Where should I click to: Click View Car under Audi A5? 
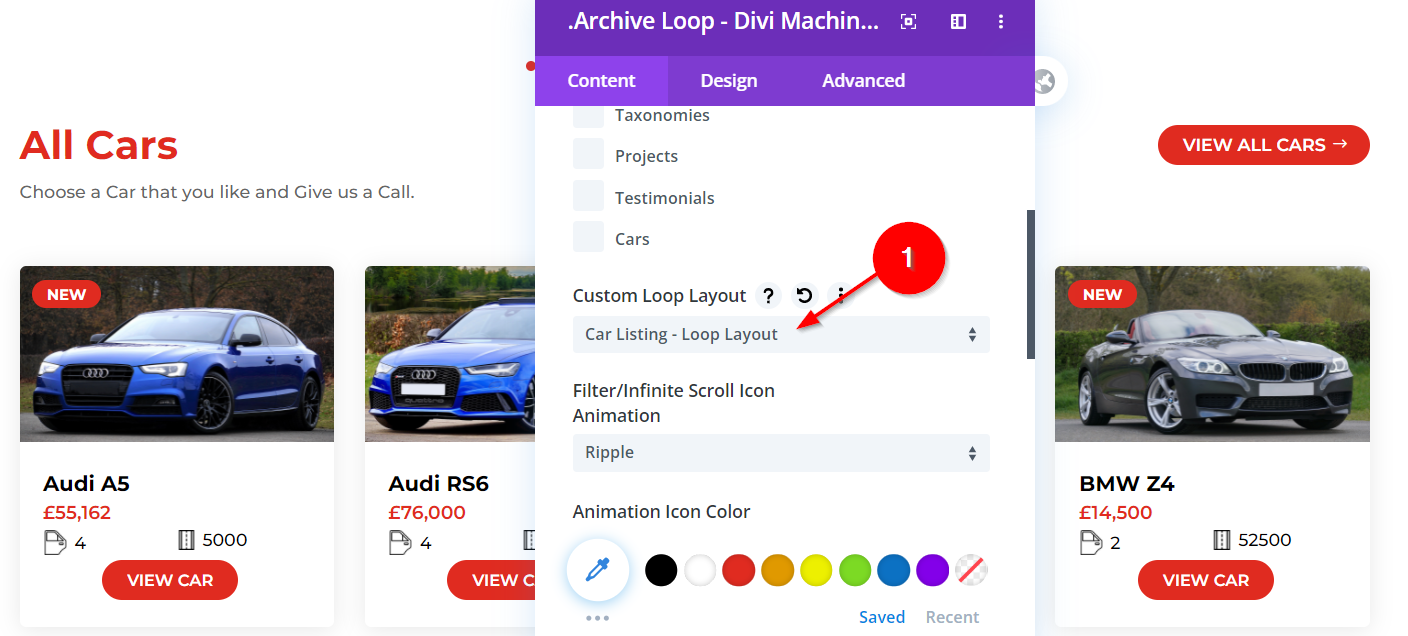click(x=170, y=580)
